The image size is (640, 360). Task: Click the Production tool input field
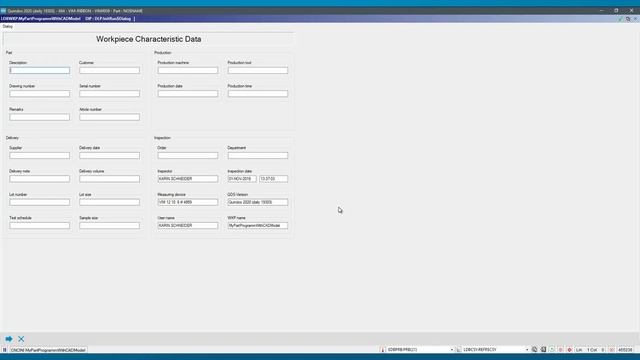(258, 71)
